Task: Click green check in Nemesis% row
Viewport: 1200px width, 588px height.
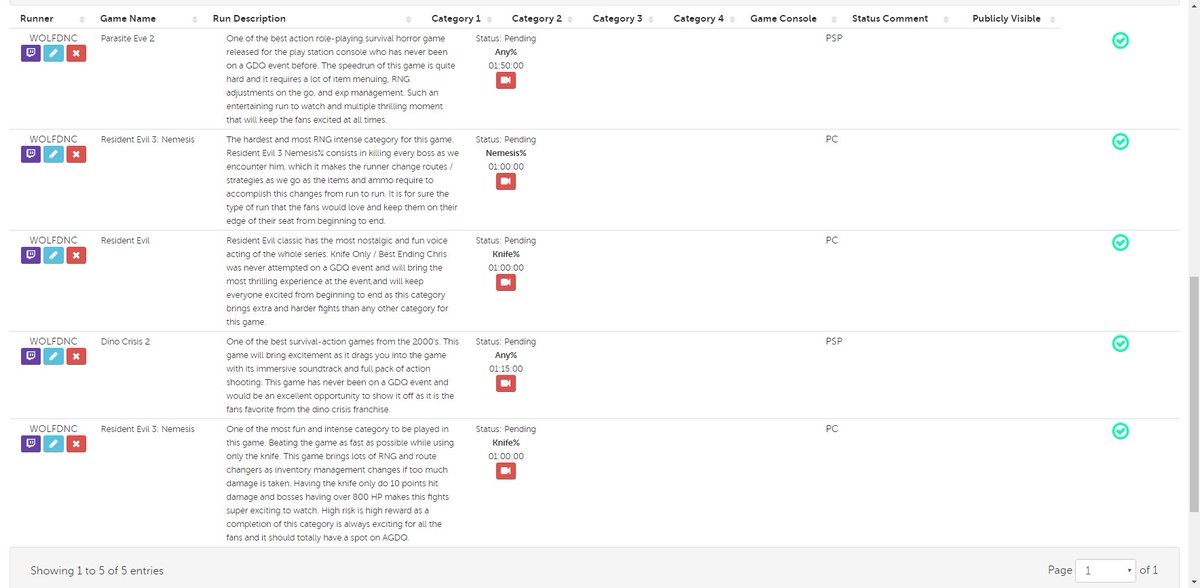Action: pyautogui.click(x=1120, y=141)
